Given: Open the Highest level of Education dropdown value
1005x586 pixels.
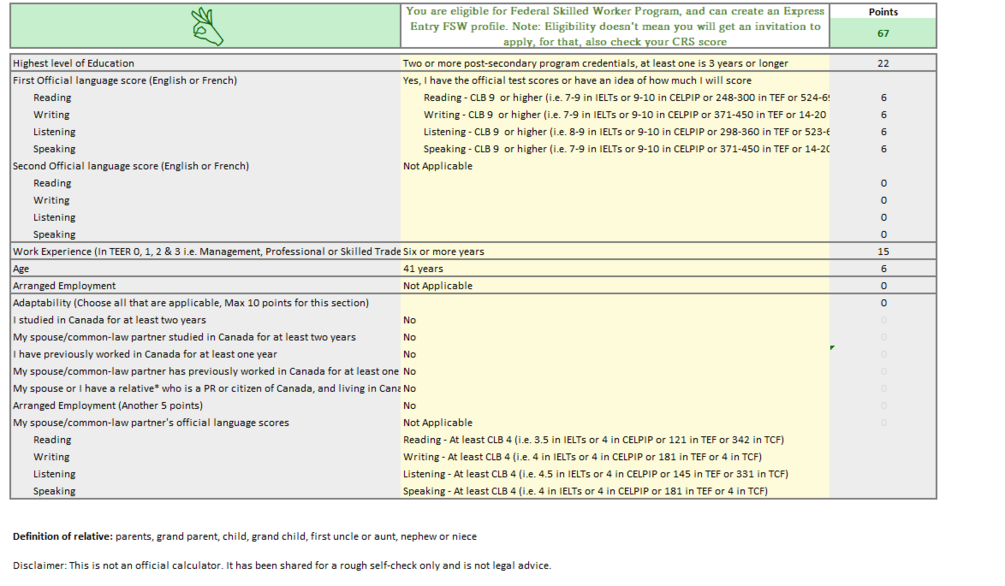Looking at the screenshot, I should (x=615, y=63).
